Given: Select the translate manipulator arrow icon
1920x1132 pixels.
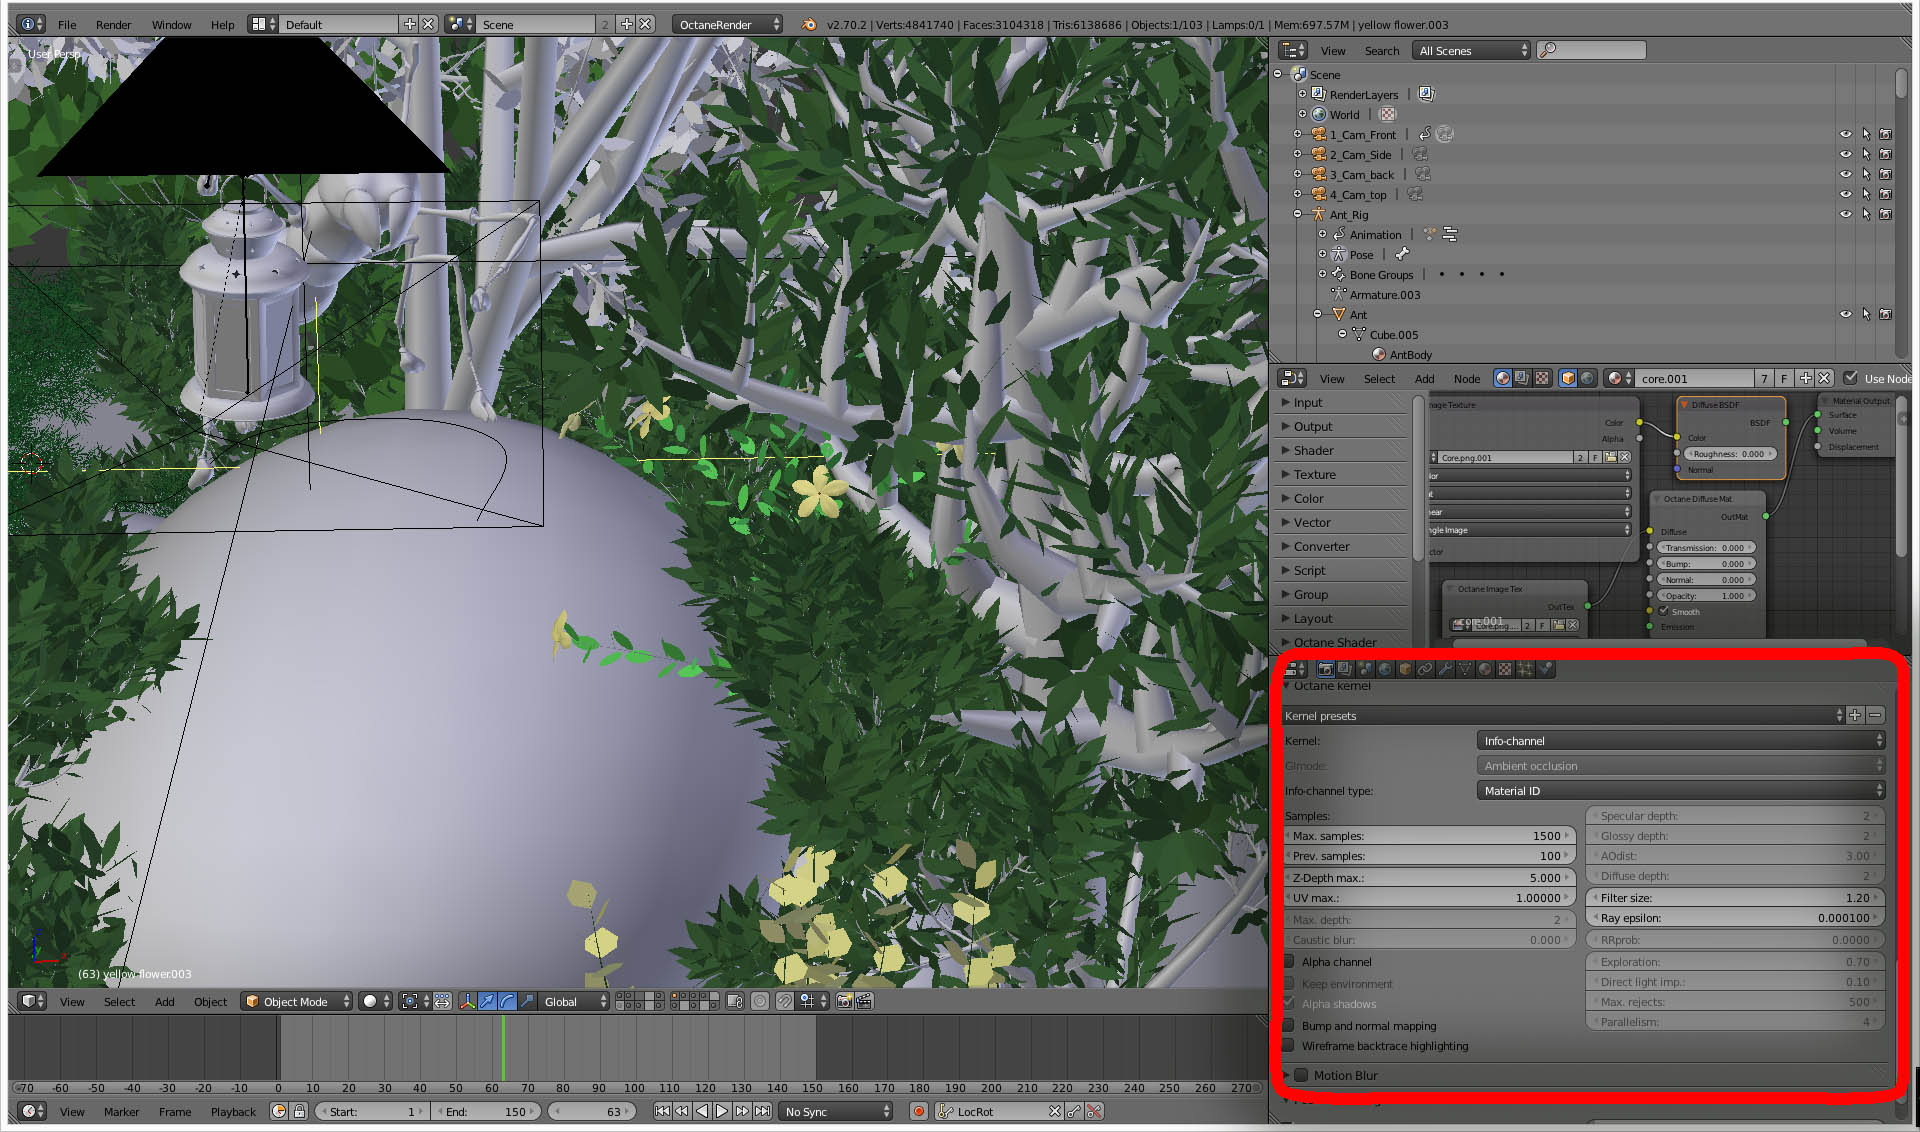Looking at the screenshot, I should (487, 1001).
